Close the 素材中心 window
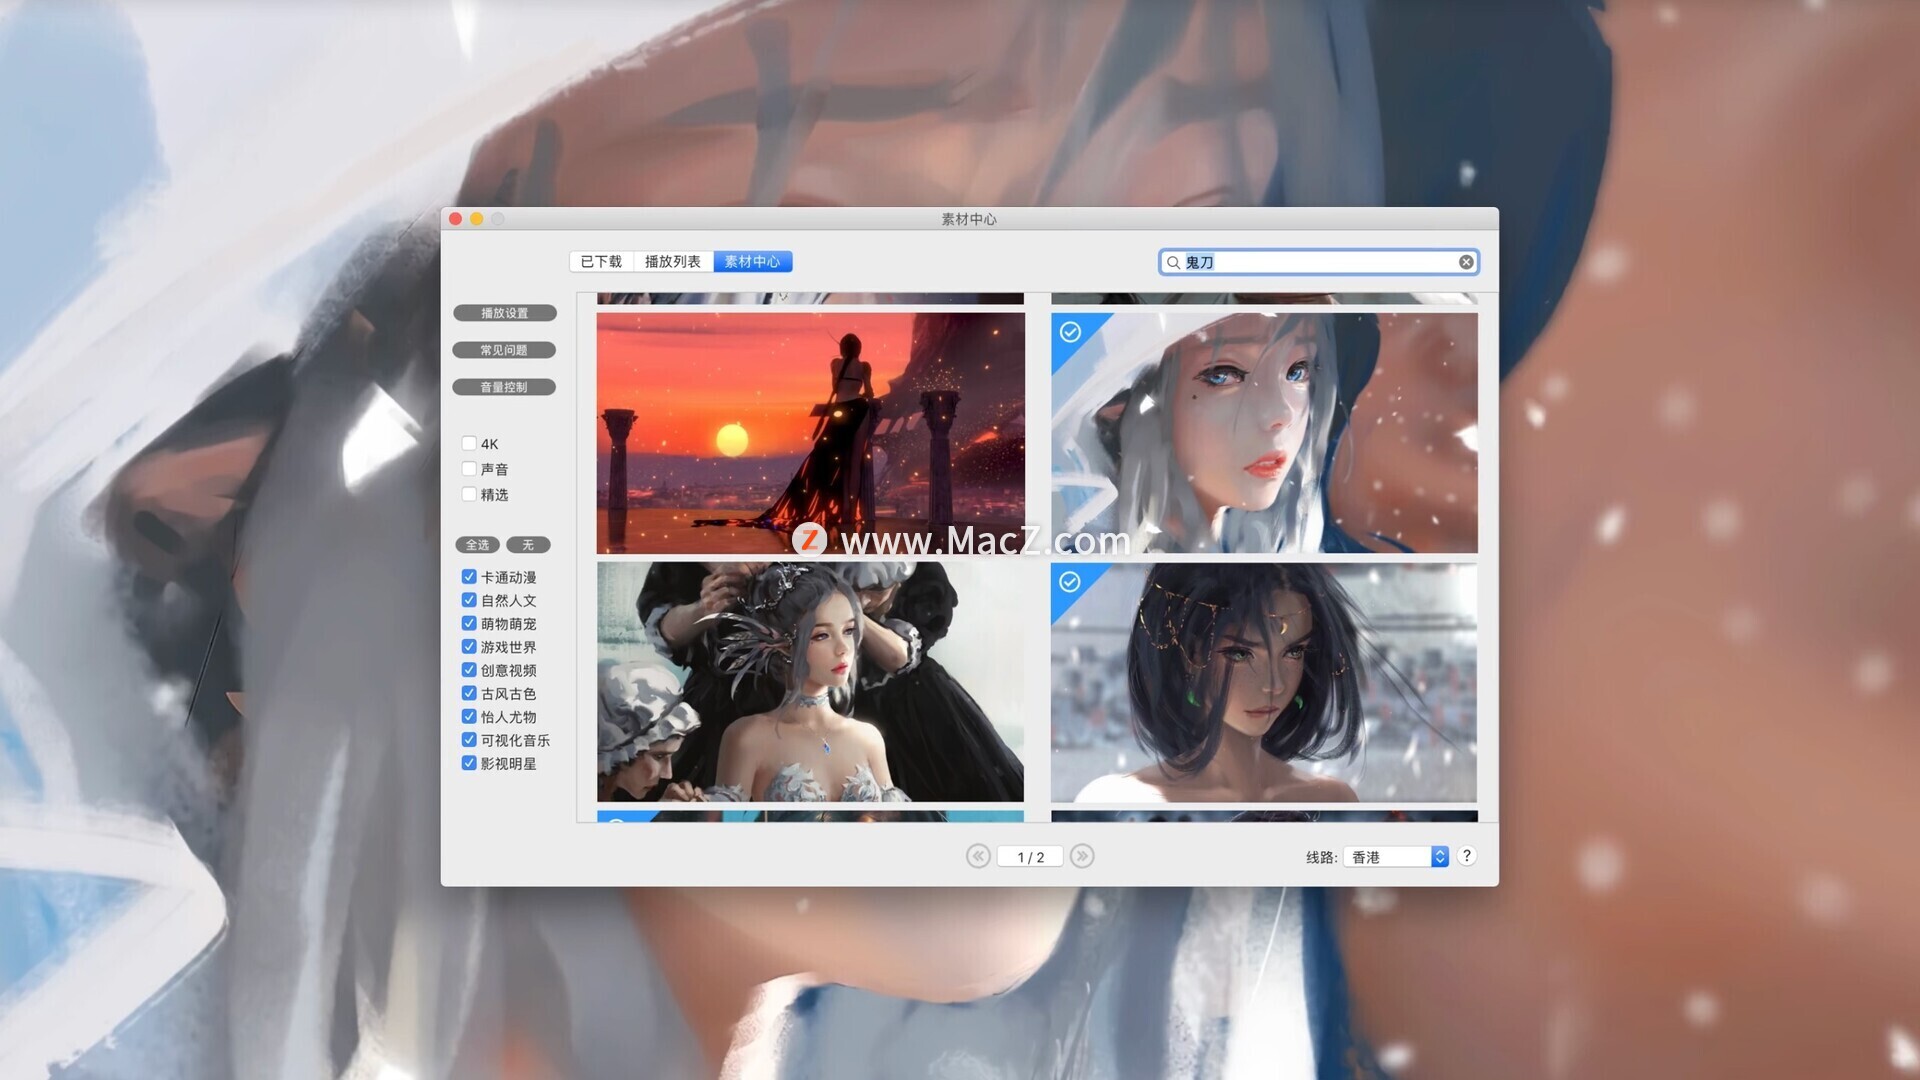 click(456, 219)
